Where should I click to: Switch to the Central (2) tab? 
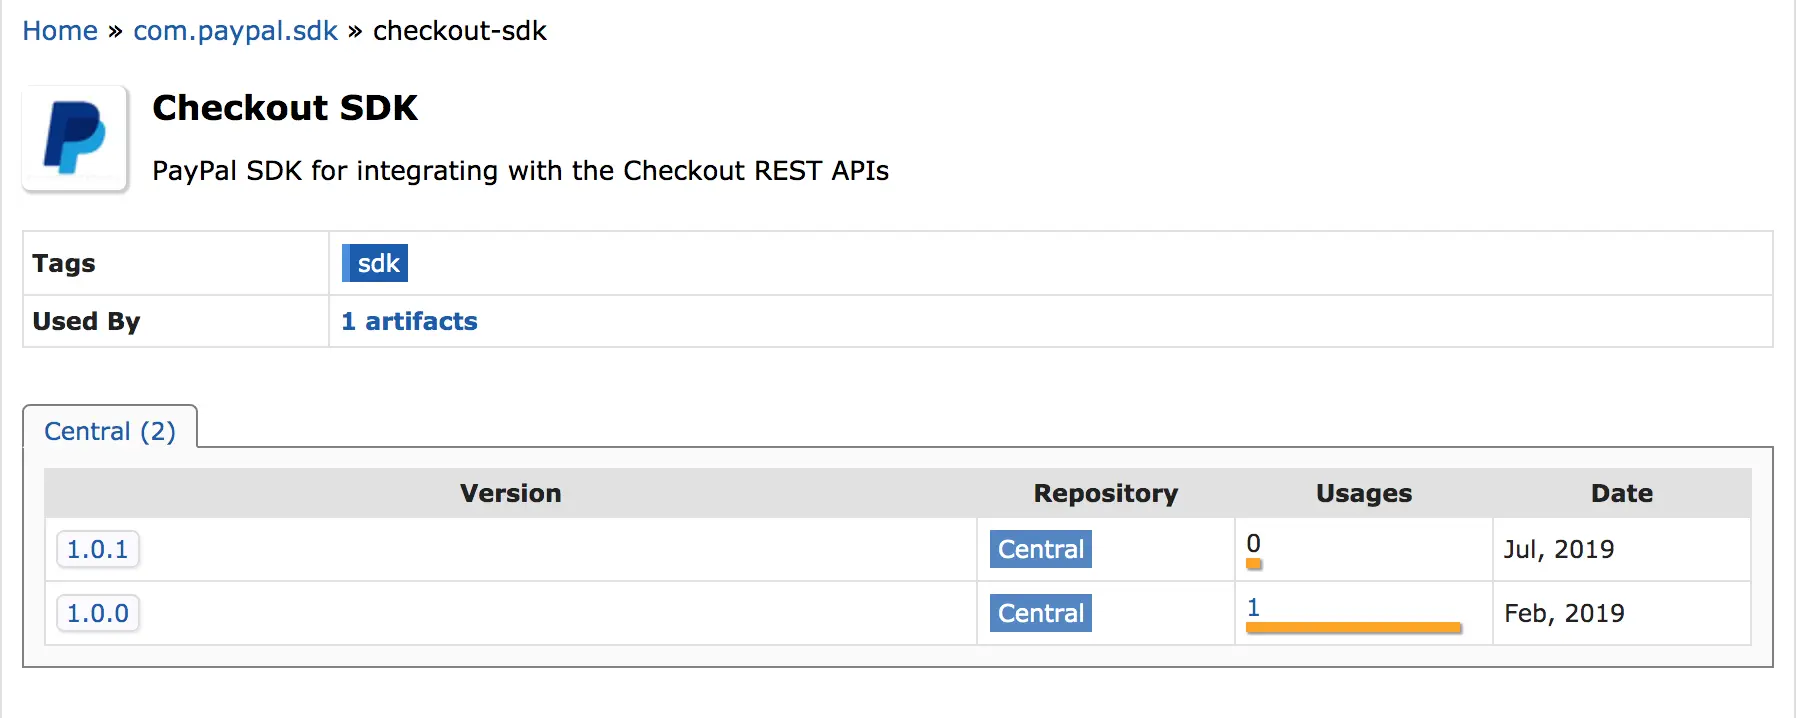pos(110,431)
